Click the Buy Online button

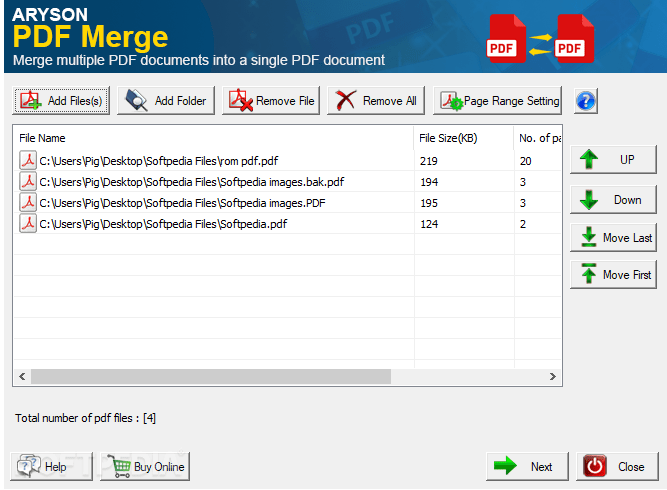click(x=145, y=466)
